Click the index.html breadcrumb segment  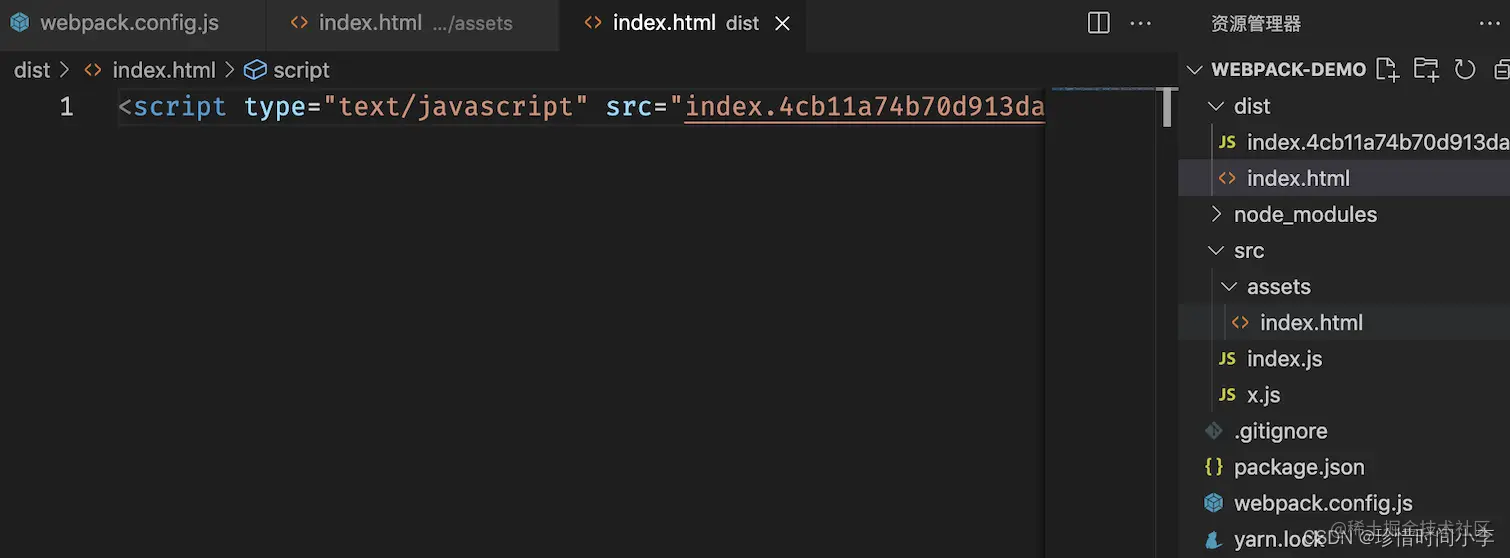click(164, 70)
